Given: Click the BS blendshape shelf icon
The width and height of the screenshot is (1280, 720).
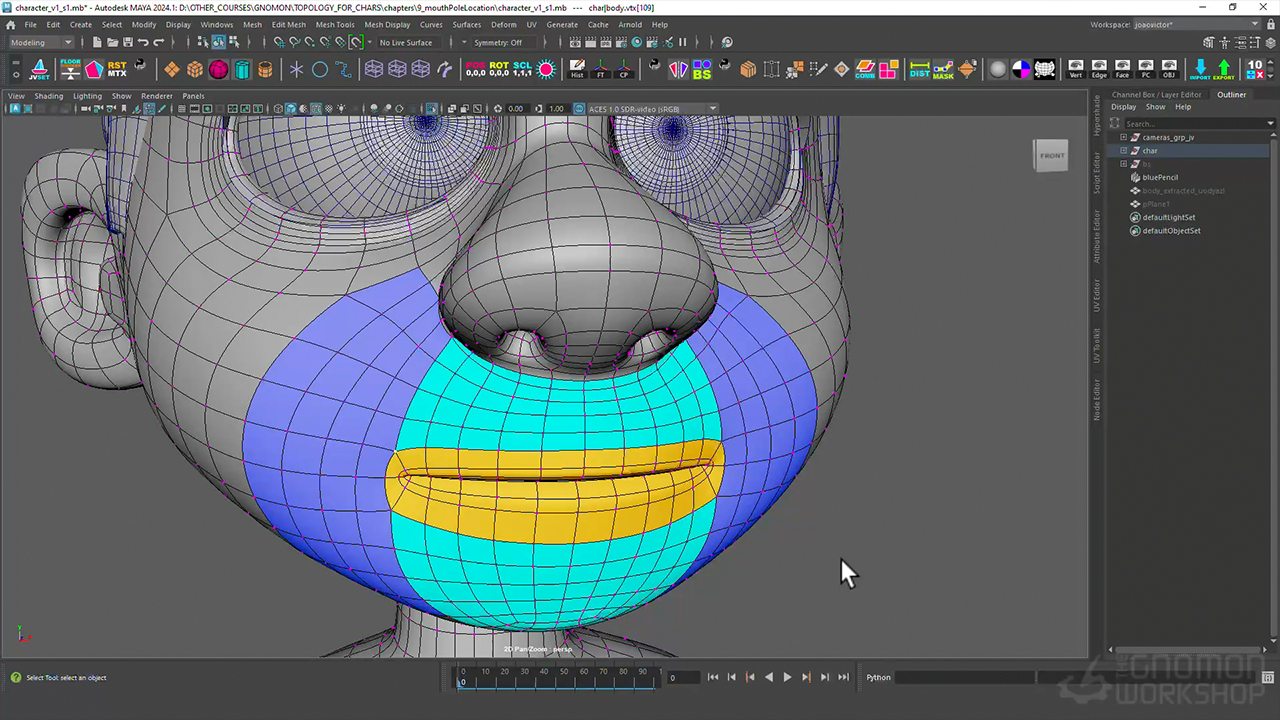Looking at the screenshot, I should click(x=702, y=69).
